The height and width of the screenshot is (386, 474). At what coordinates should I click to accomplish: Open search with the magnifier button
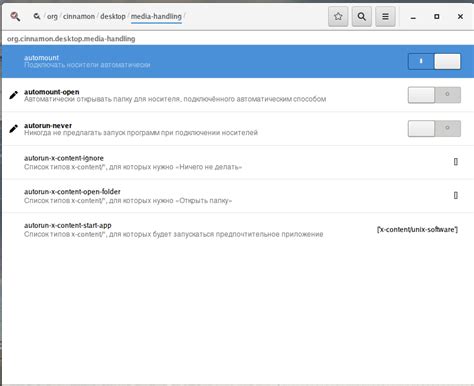click(x=362, y=16)
